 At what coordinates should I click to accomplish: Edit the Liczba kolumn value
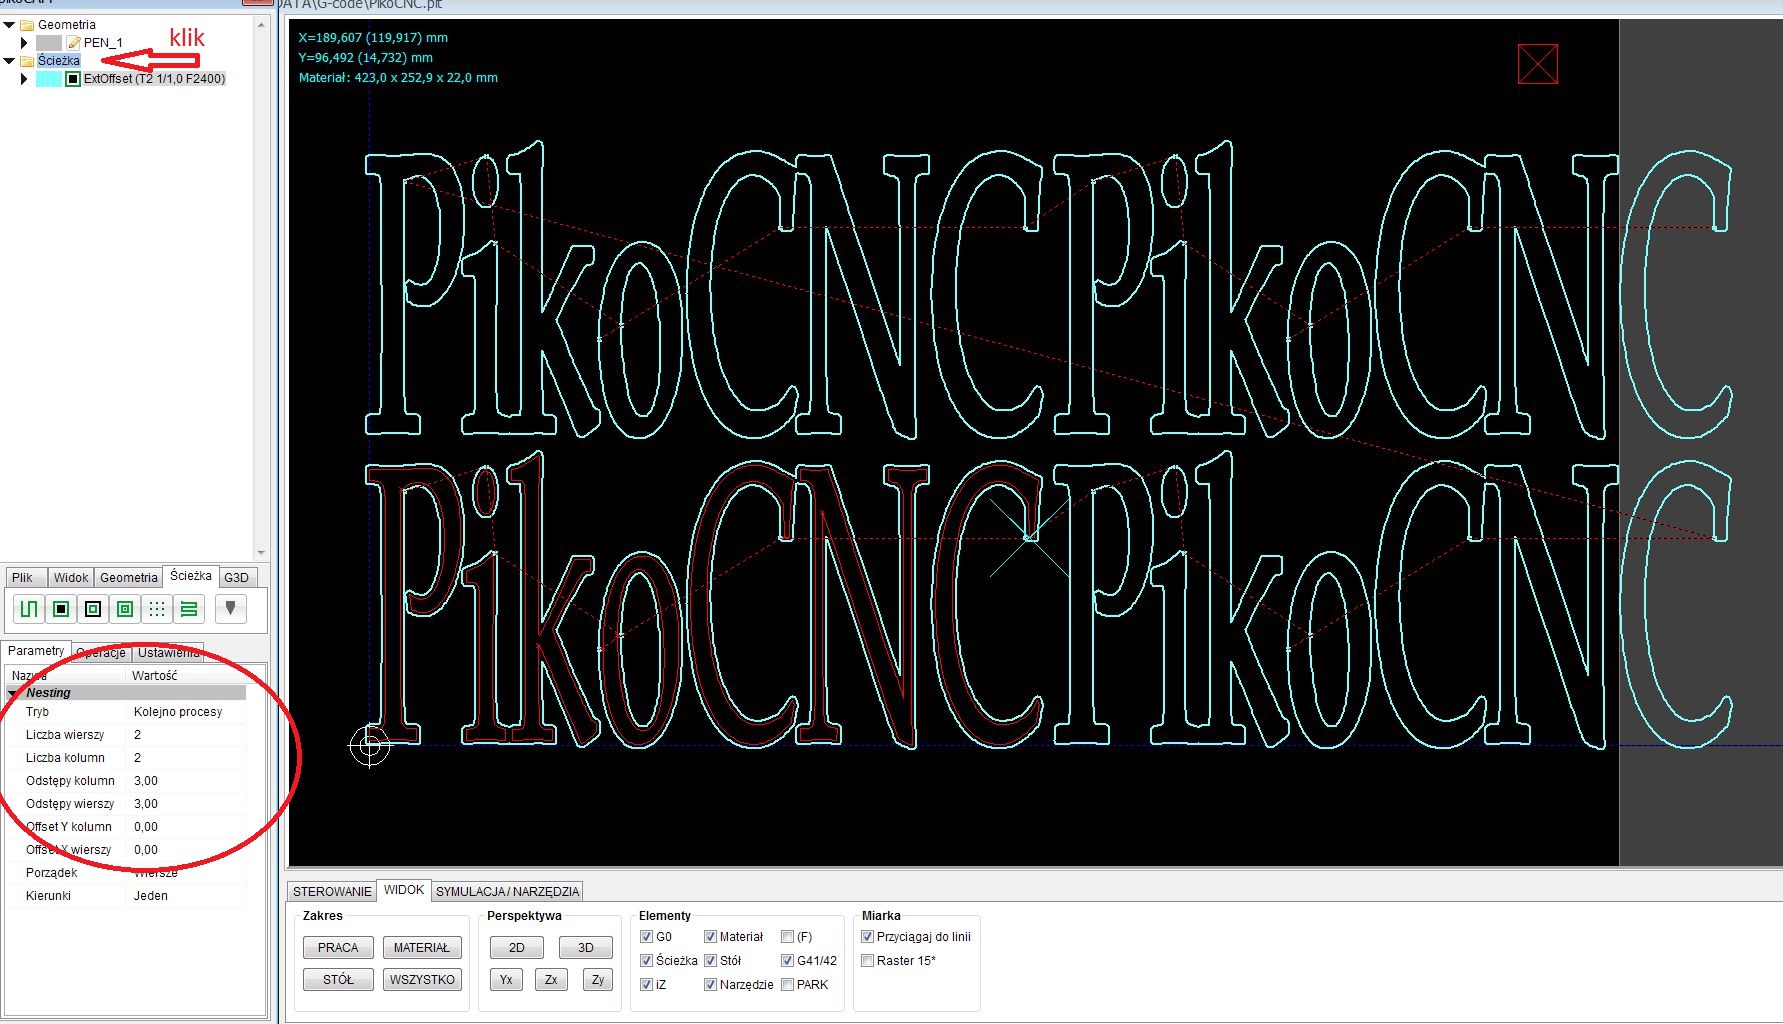tap(187, 758)
